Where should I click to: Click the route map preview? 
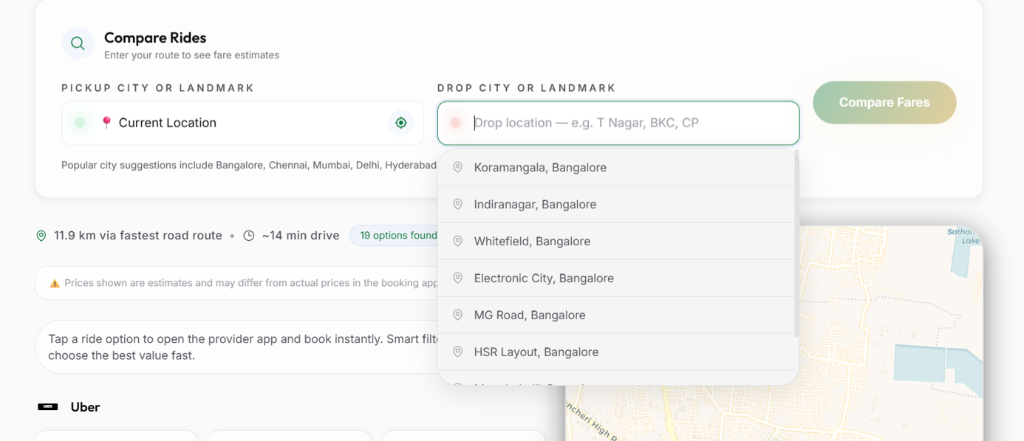(774, 333)
